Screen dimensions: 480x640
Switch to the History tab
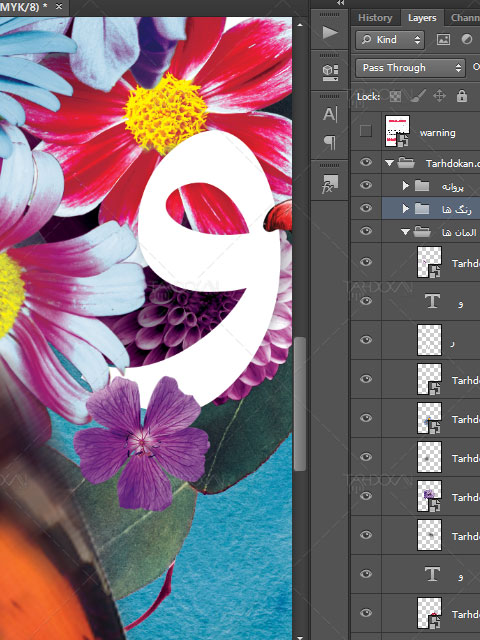point(375,18)
